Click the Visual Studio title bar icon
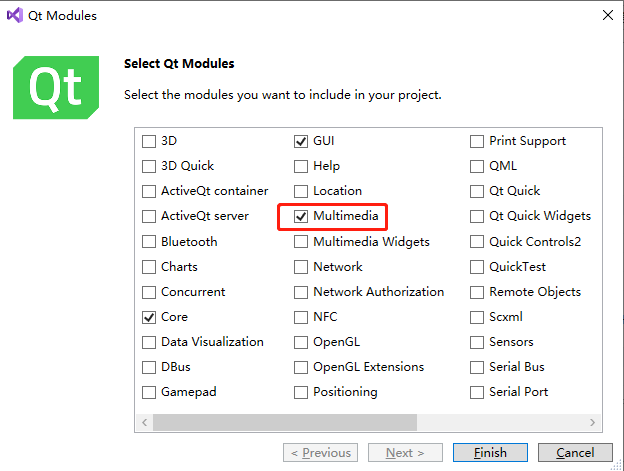The image size is (624, 471). tap(15, 16)
